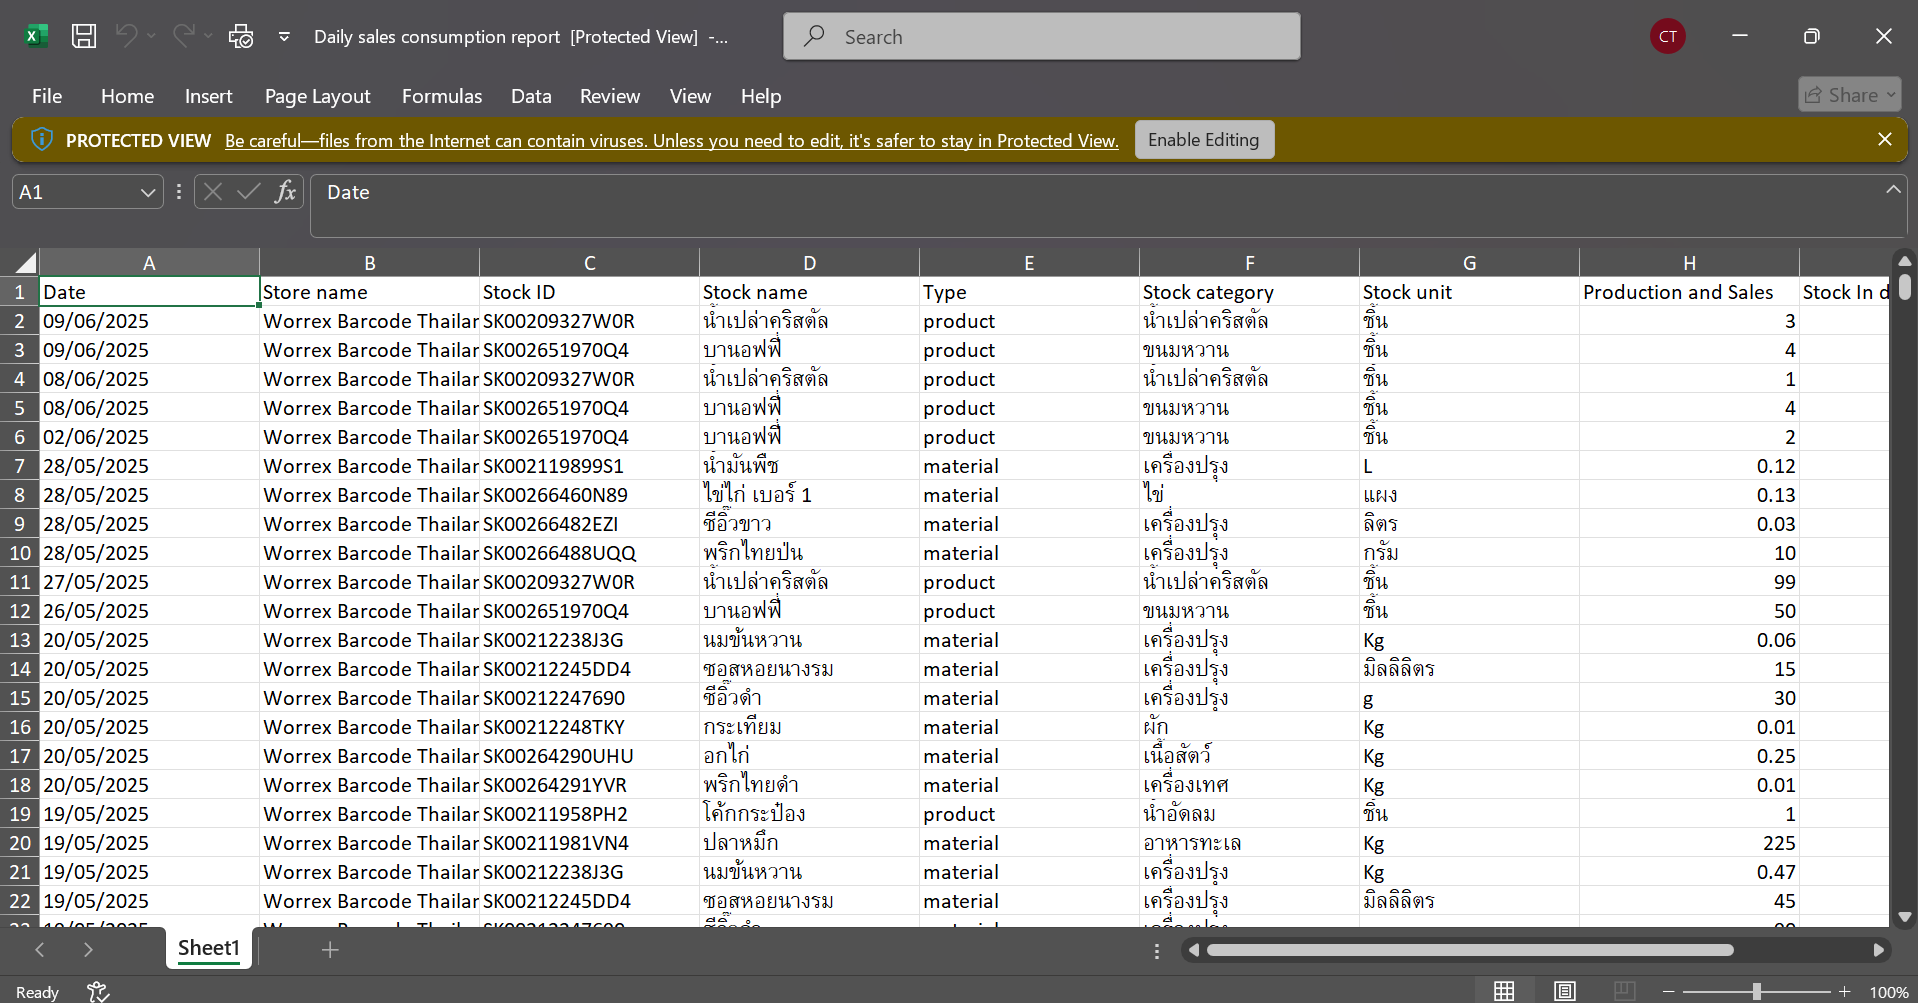Screen dimensions: 1918x1003
Task: Switch to the Insert tab
Action: [x=208, y=96]
